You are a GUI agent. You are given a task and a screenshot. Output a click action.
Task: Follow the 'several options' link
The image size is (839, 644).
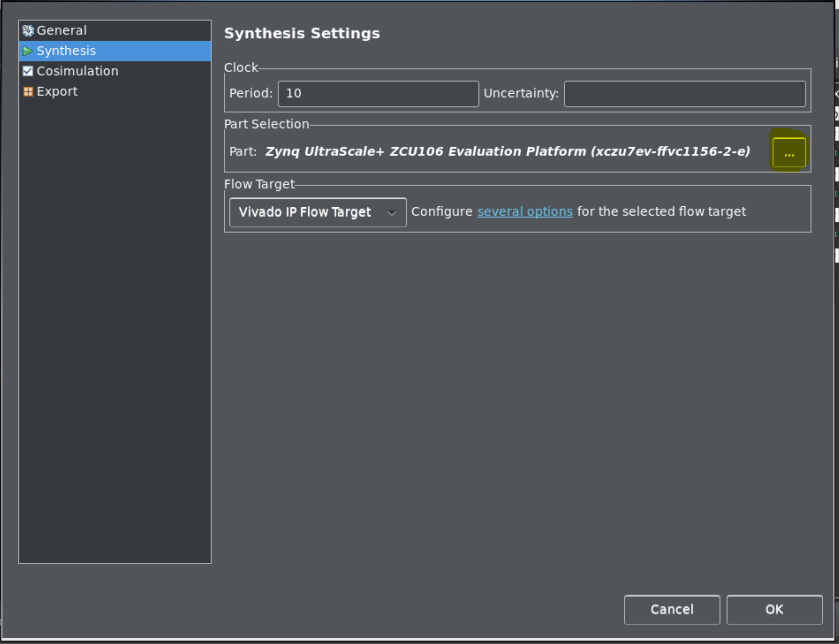525,212
